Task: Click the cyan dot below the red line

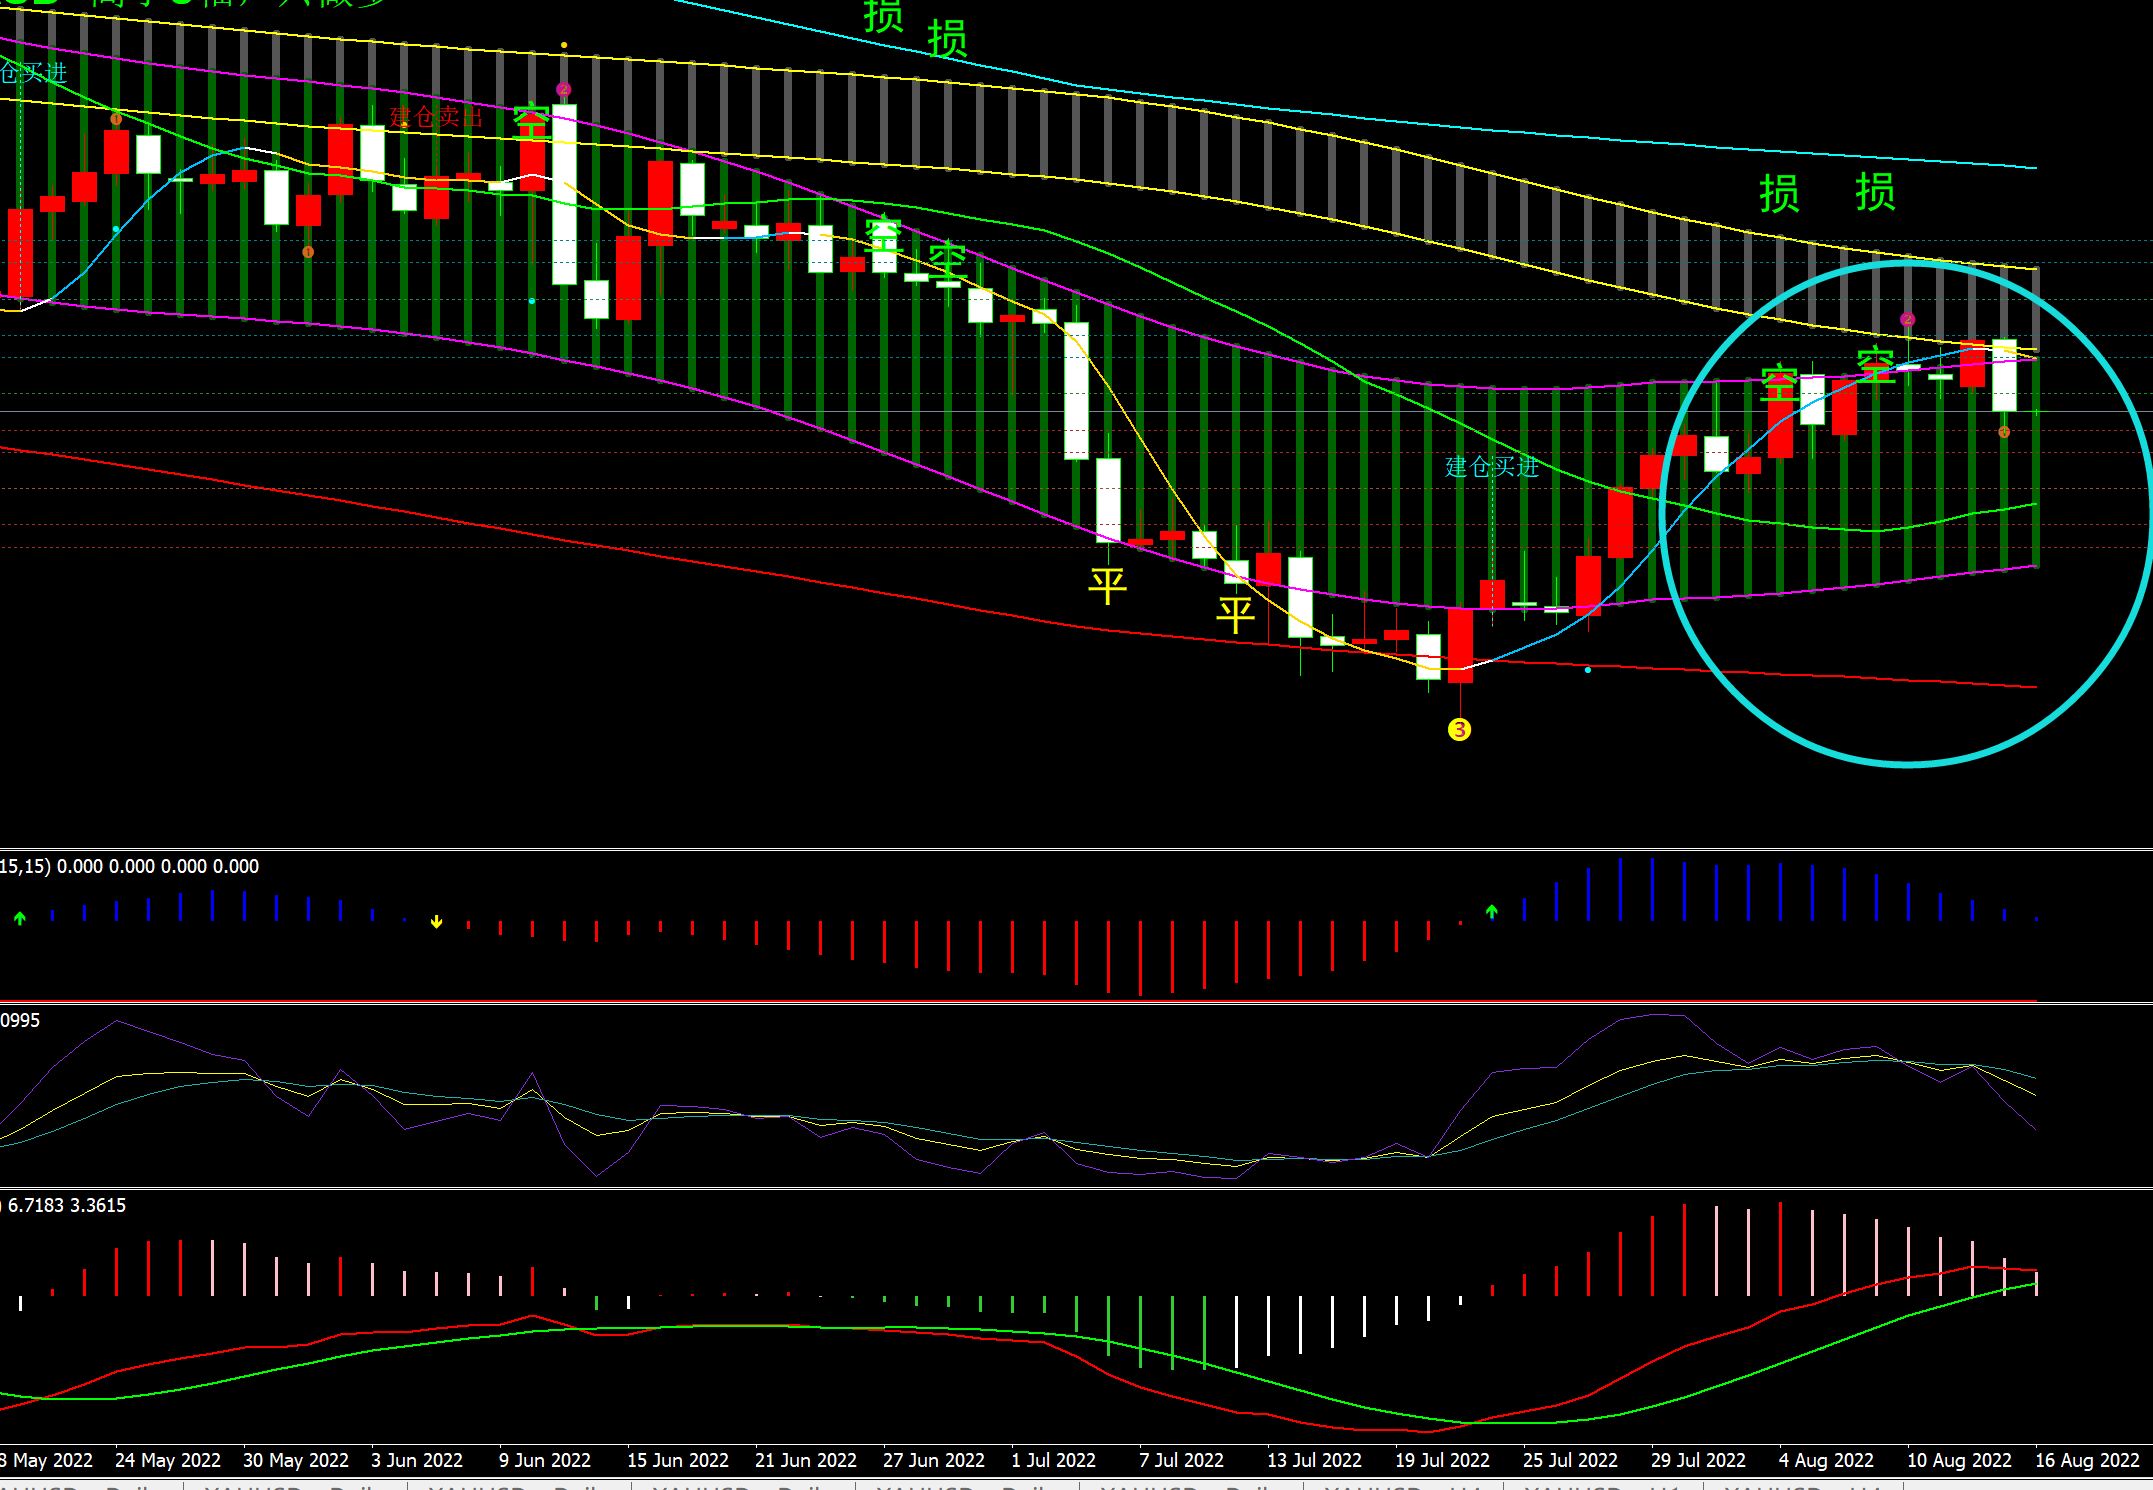Action: click(x=1588, y=670)
